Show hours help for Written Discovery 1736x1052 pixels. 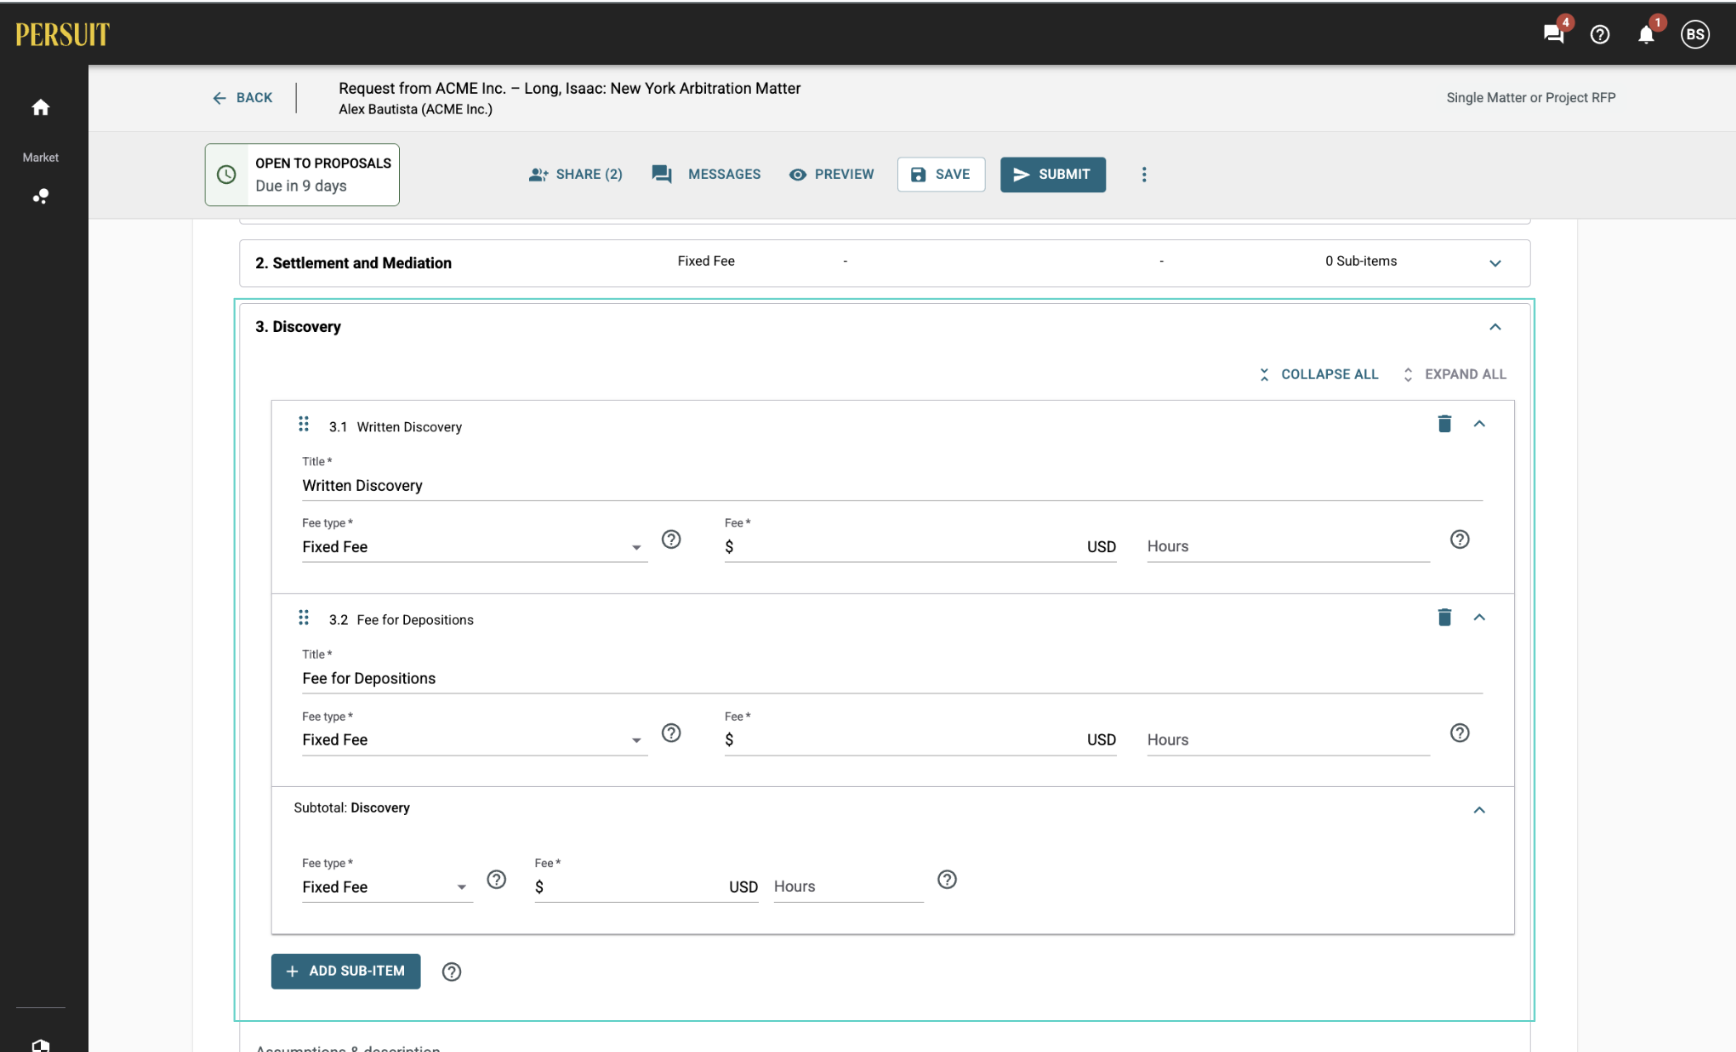coord(1460,539)
